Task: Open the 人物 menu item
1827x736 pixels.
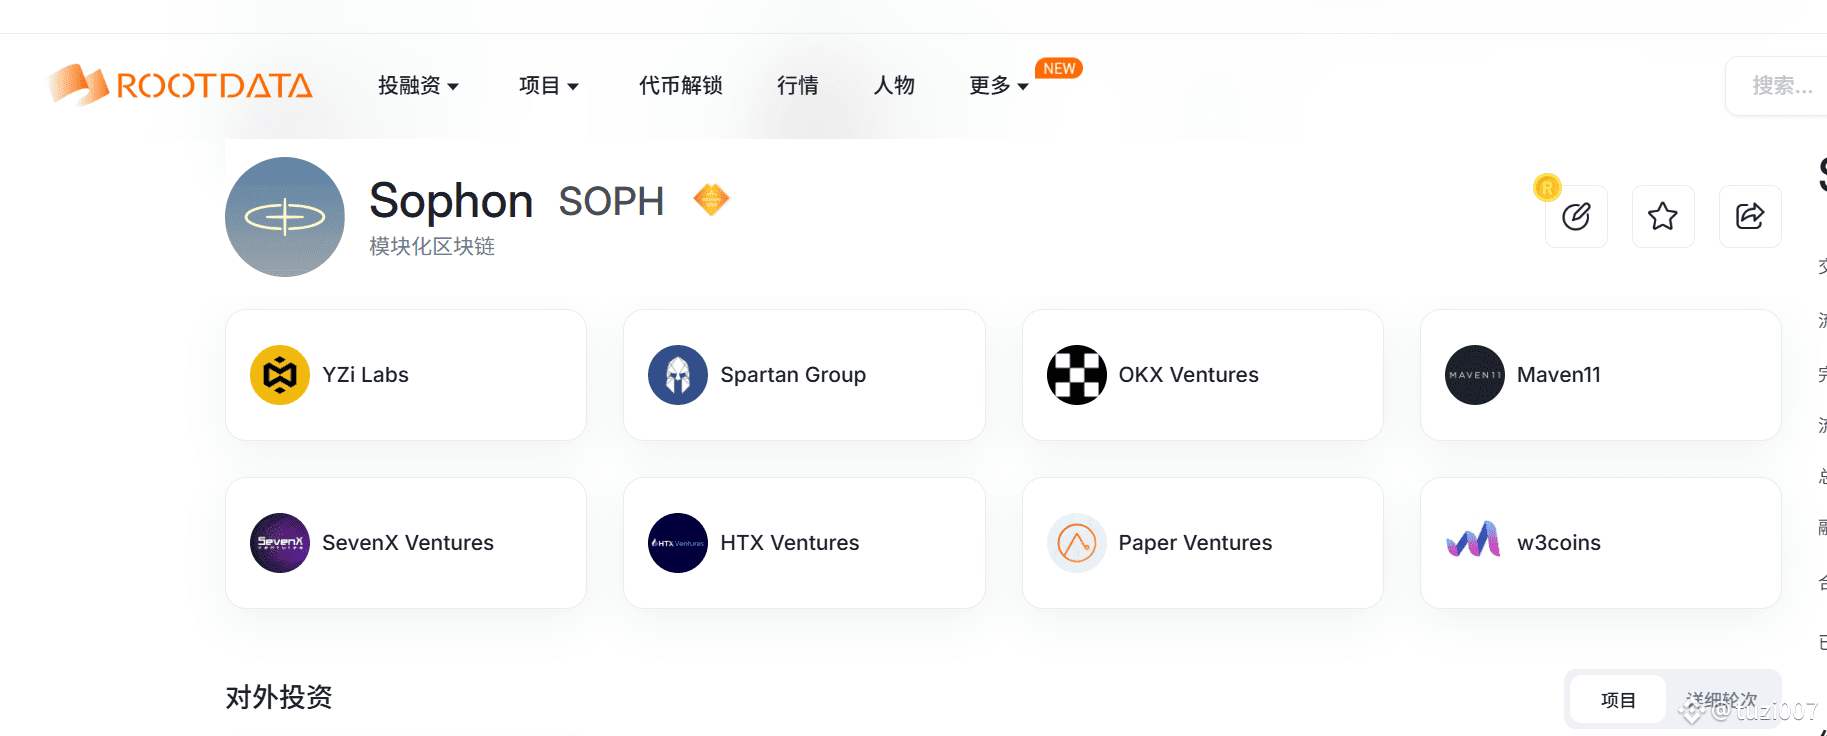Action: [x=894, y=86]
